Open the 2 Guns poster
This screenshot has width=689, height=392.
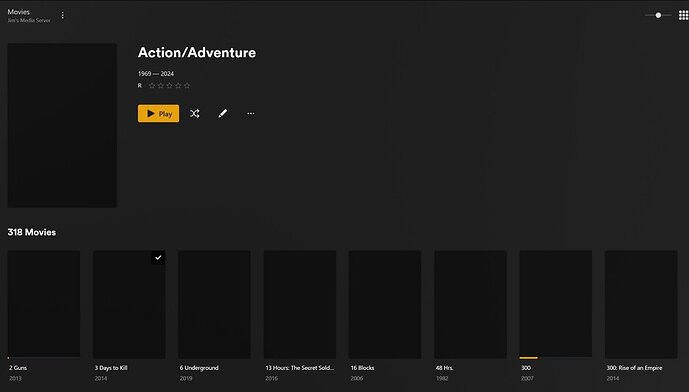click(x=44, y=305)
